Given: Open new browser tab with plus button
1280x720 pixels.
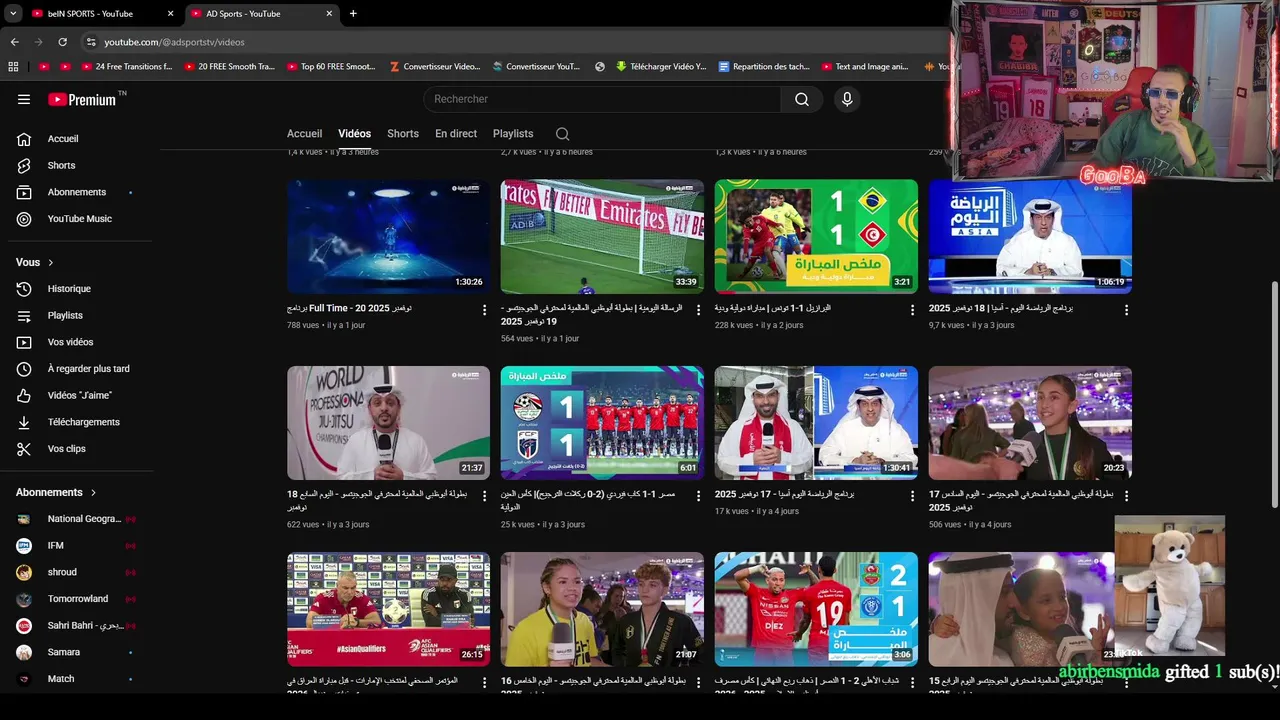Looking at the screenshot, I should point(353,14).
